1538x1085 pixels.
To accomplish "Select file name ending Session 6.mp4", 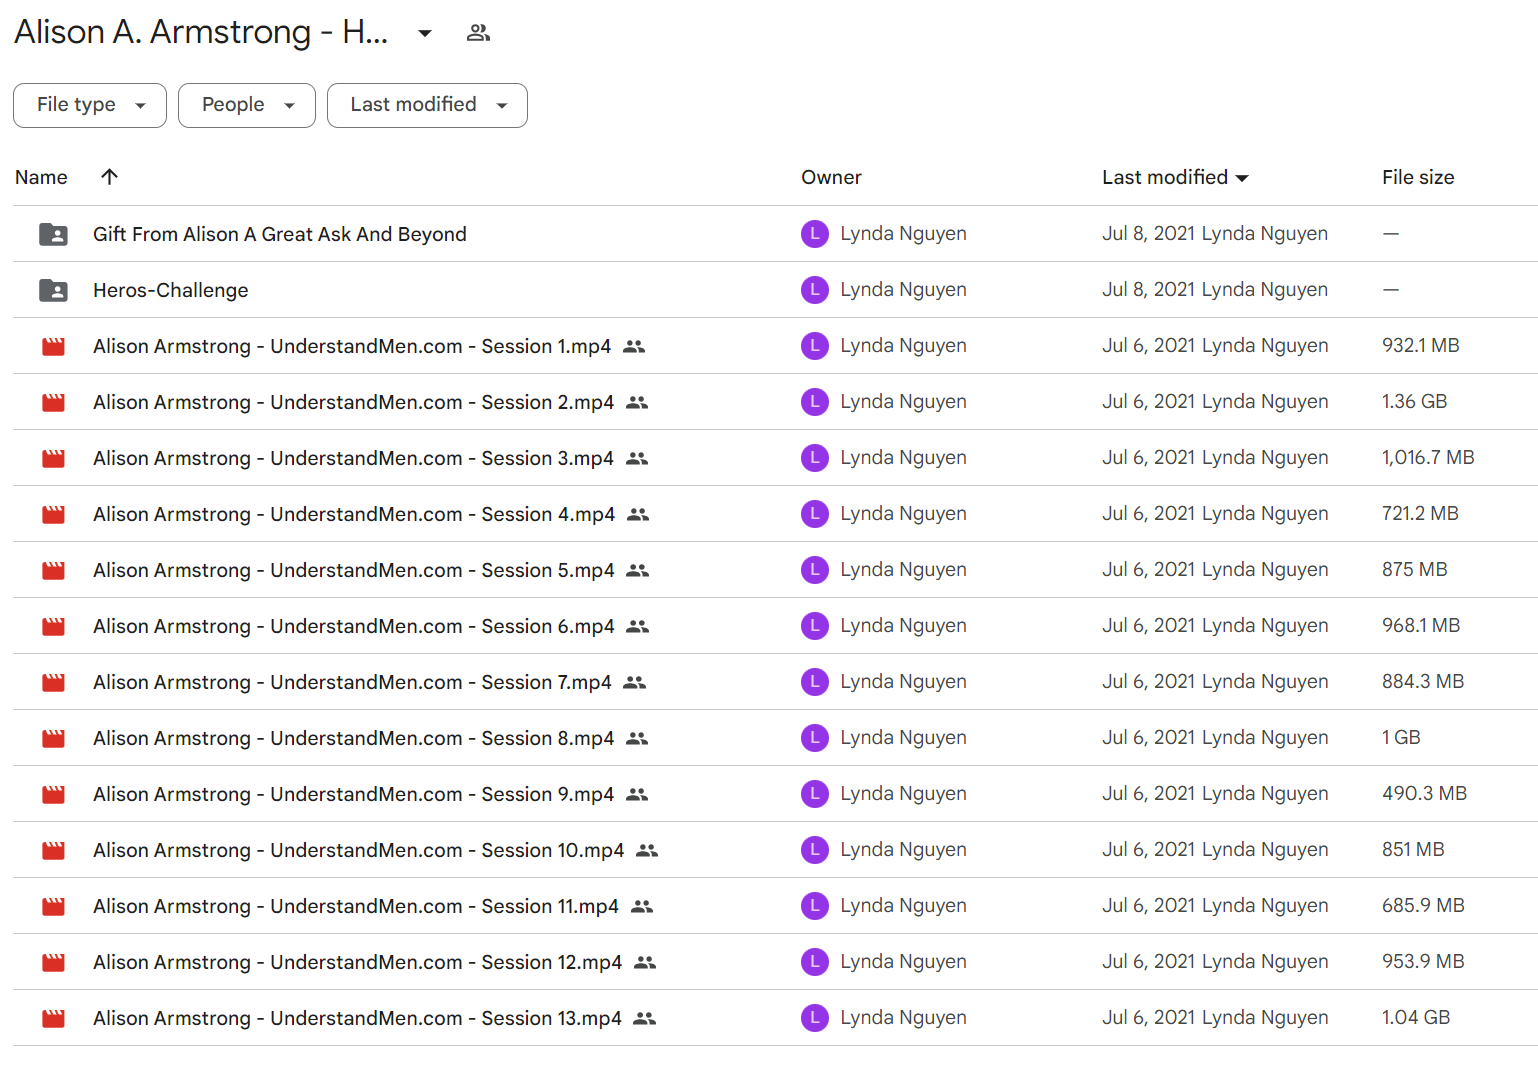I will click(354, 626).
